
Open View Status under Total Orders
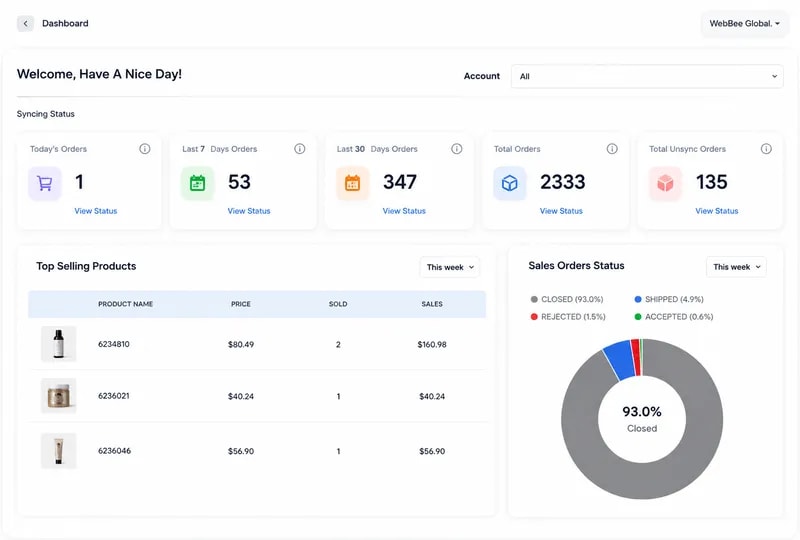click(561, 211)
